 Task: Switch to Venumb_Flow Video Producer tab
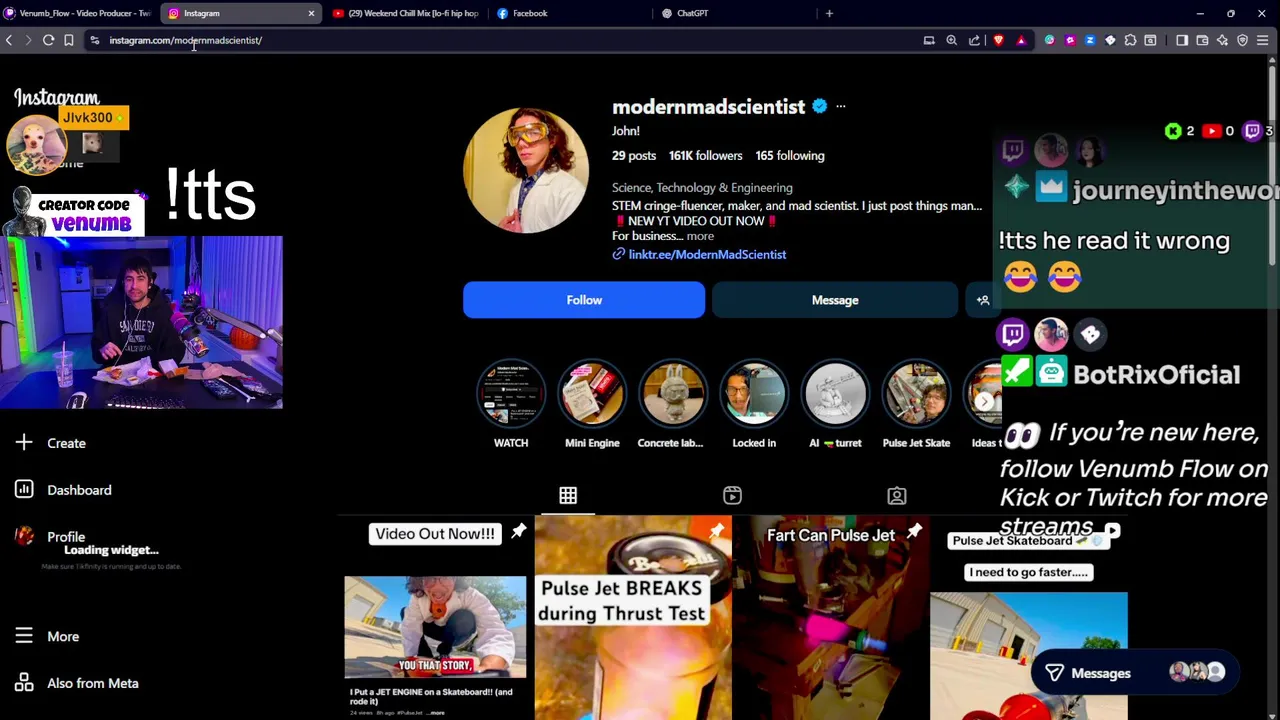(78, 13)
